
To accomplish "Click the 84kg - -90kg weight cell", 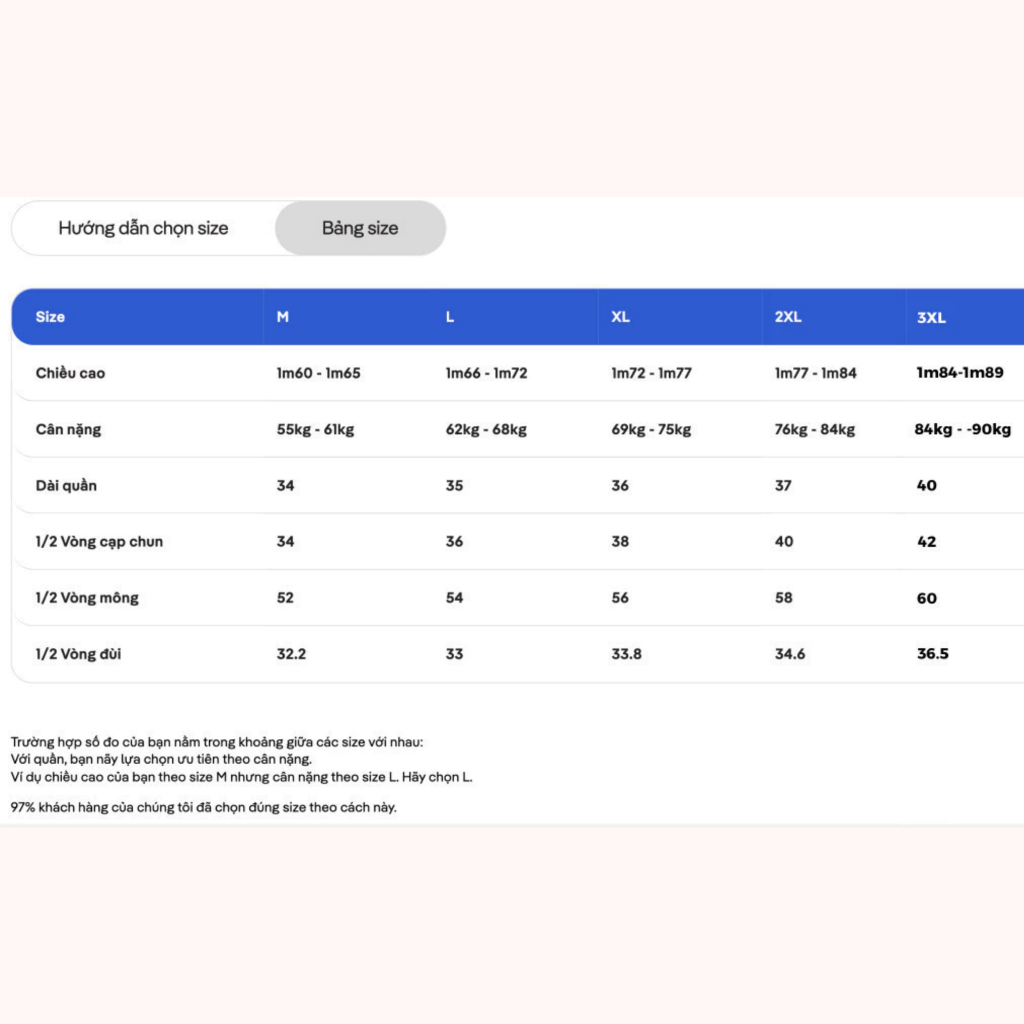I will pos(963,429).
